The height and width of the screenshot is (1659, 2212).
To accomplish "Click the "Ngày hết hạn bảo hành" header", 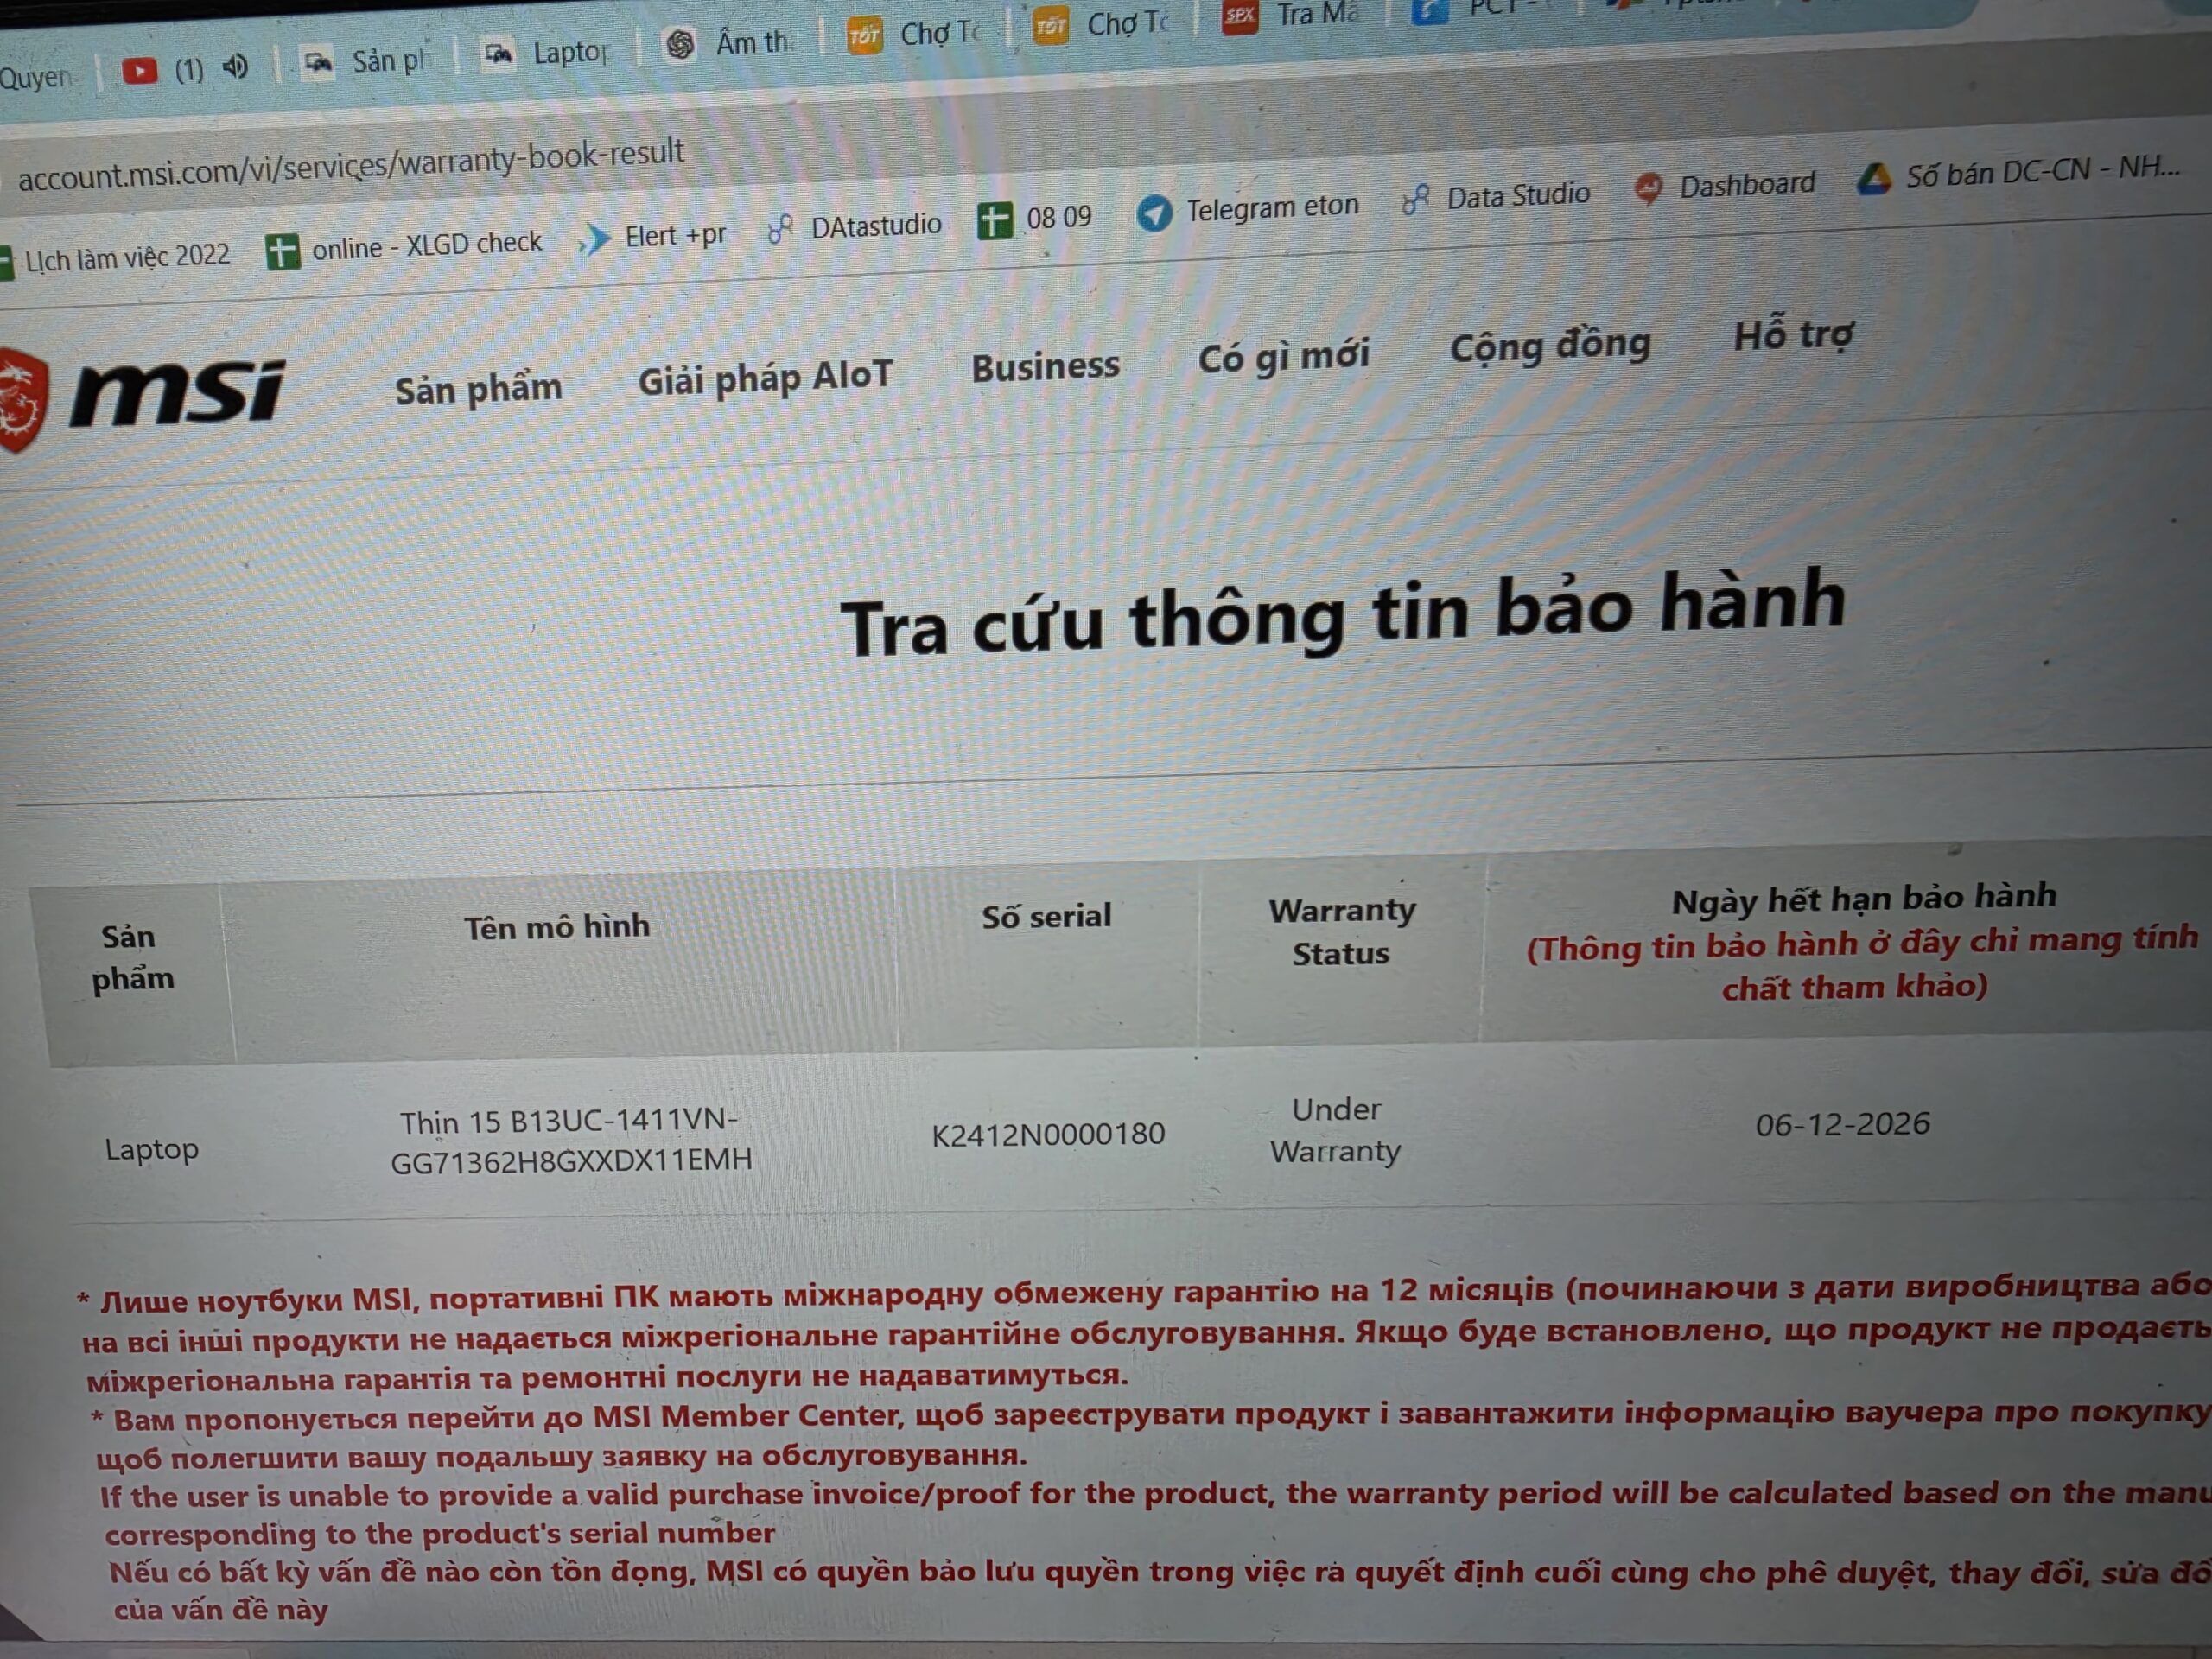I will (x=1864, y=897).
